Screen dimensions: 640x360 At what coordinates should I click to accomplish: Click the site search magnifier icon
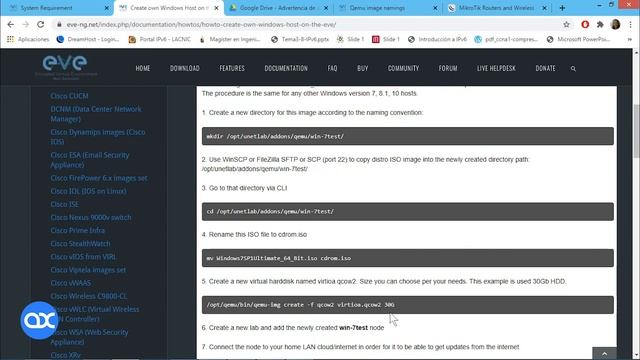click(573, 69)
